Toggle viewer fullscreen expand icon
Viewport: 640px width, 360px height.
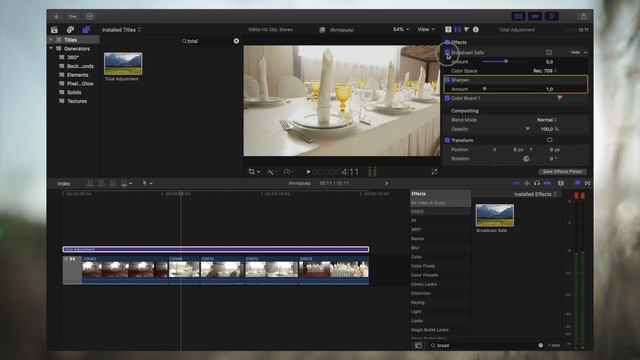(434, 172)
